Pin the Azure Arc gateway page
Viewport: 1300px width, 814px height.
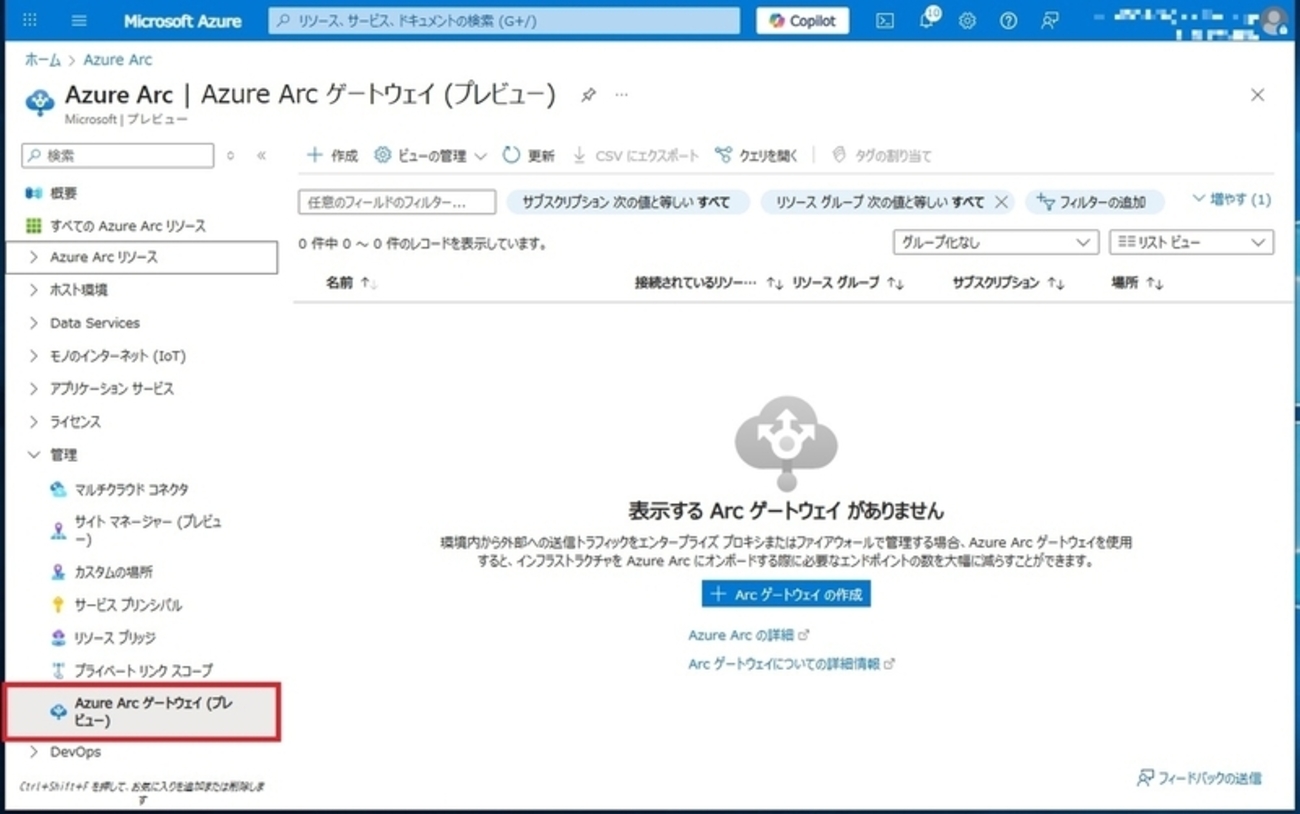click(588, 95)
